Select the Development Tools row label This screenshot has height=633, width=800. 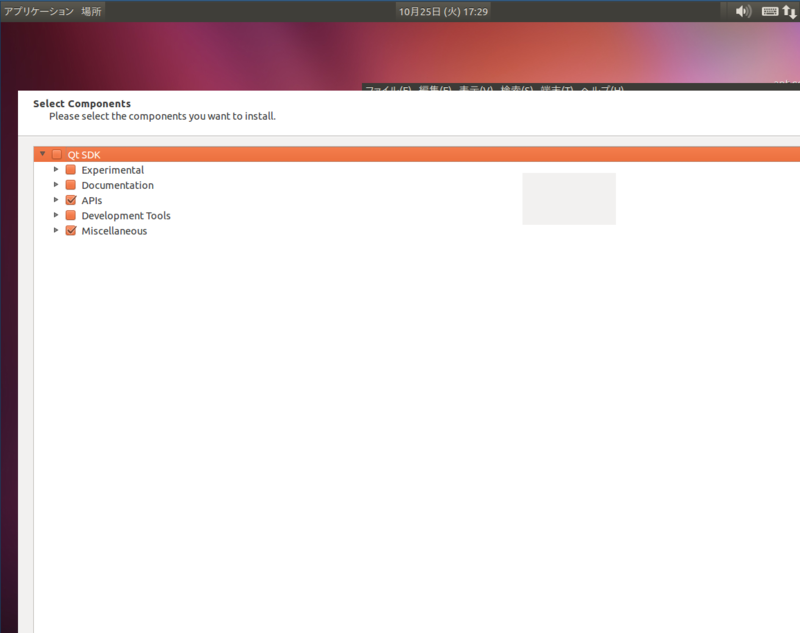[126, 216]
